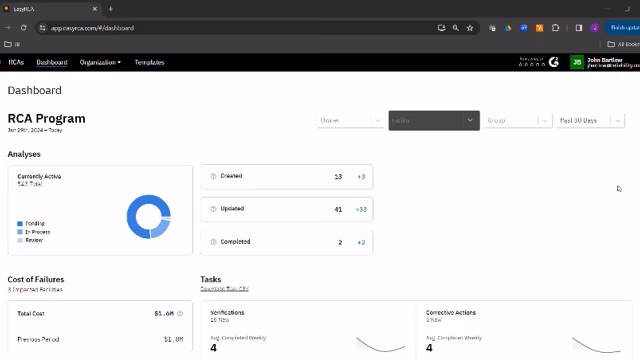Open the Group filter dropdown
The width and height of the screenshot is (640, 360).
(x=517, y=120)
